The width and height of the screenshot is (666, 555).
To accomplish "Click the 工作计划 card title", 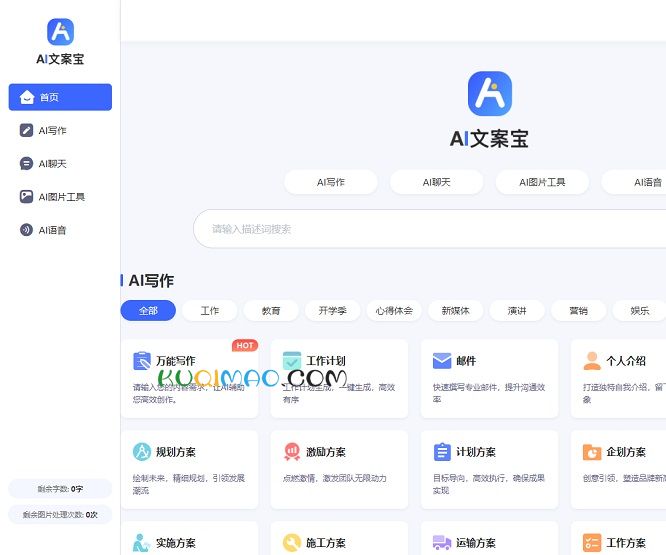I will click(x=326, y=361).
